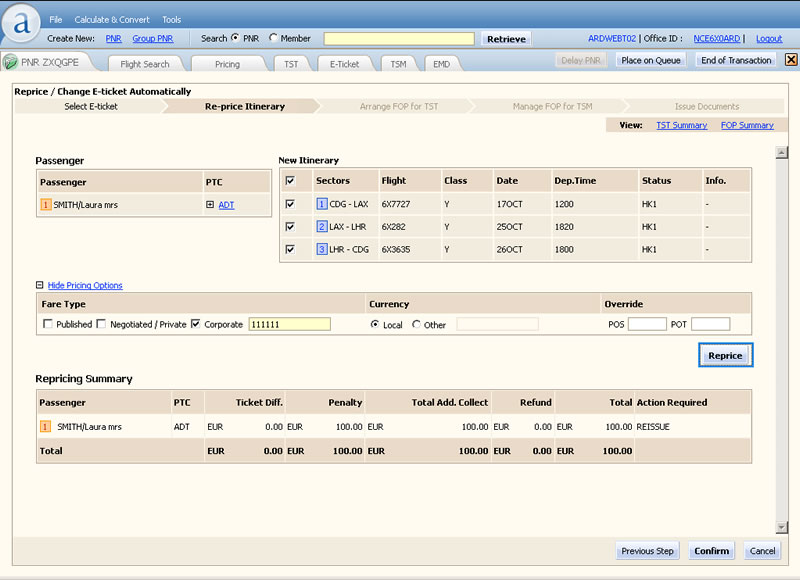800x580 pixels.
Task: Close the PNR with the X icon
Action: pos(790,60)
